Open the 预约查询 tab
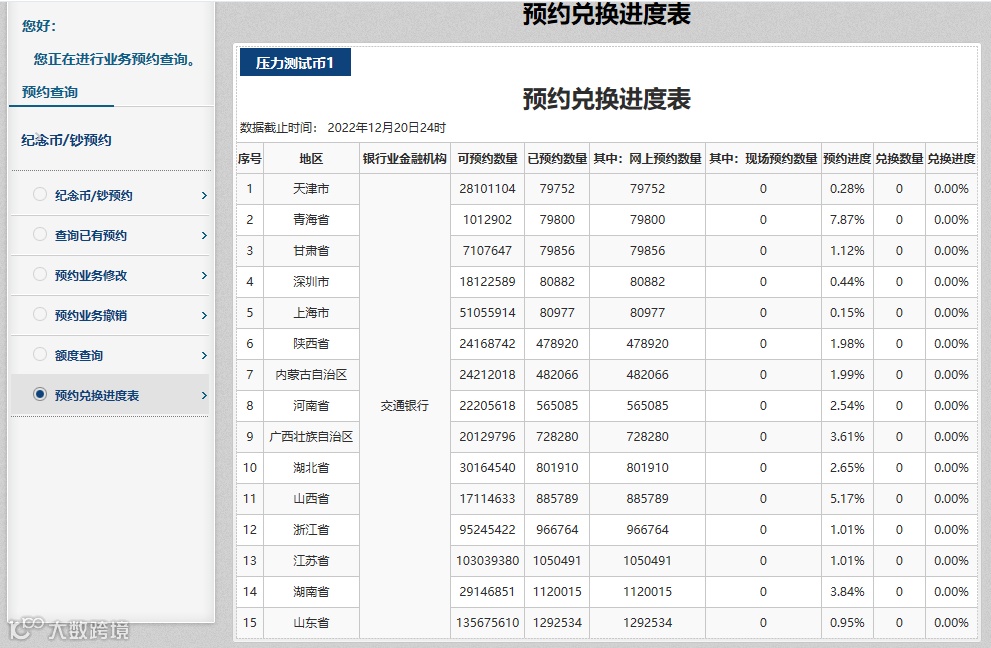Image resolution: width=991 pixels, height=648 pixels. (50, 92)
